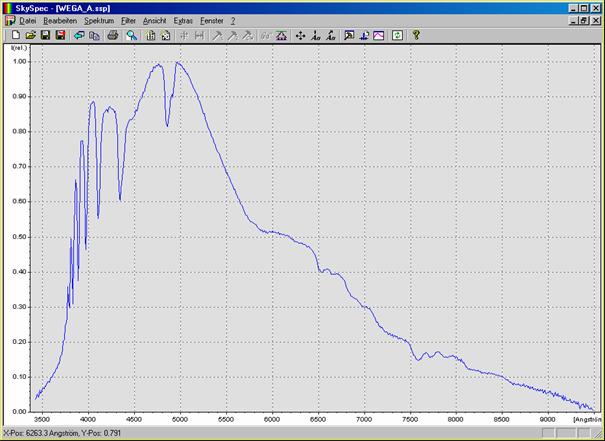Click the '?' help menu item
Screen dimensions: 605x441
point(233,20)
